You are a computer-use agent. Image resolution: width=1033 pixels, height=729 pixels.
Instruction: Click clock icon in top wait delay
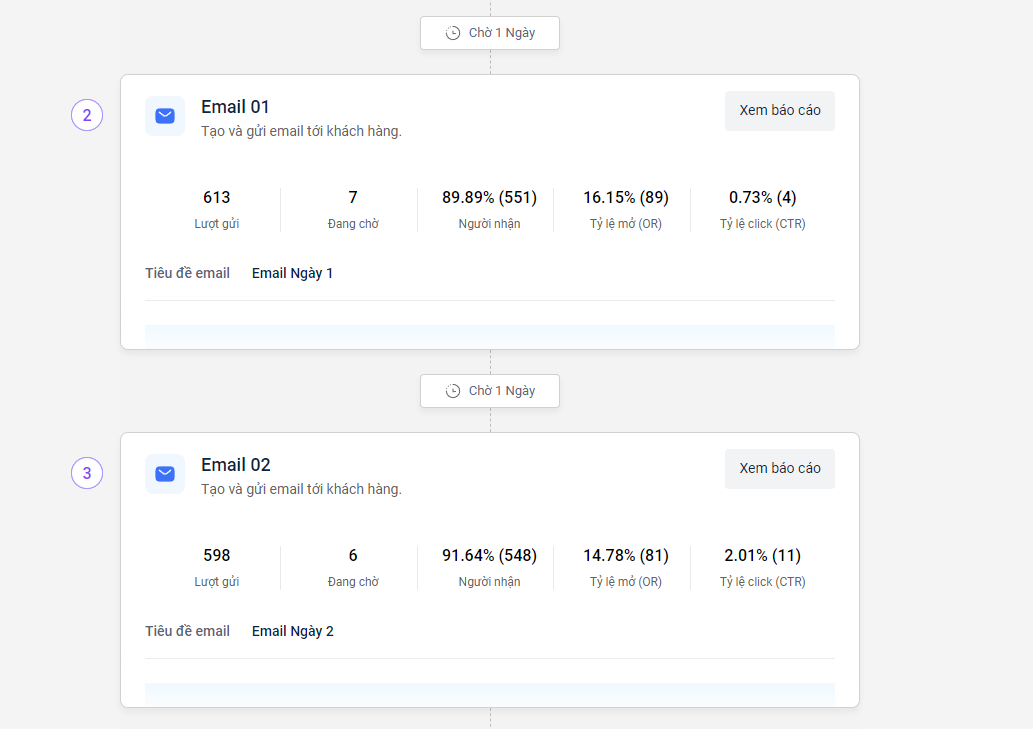click(453, 33)
